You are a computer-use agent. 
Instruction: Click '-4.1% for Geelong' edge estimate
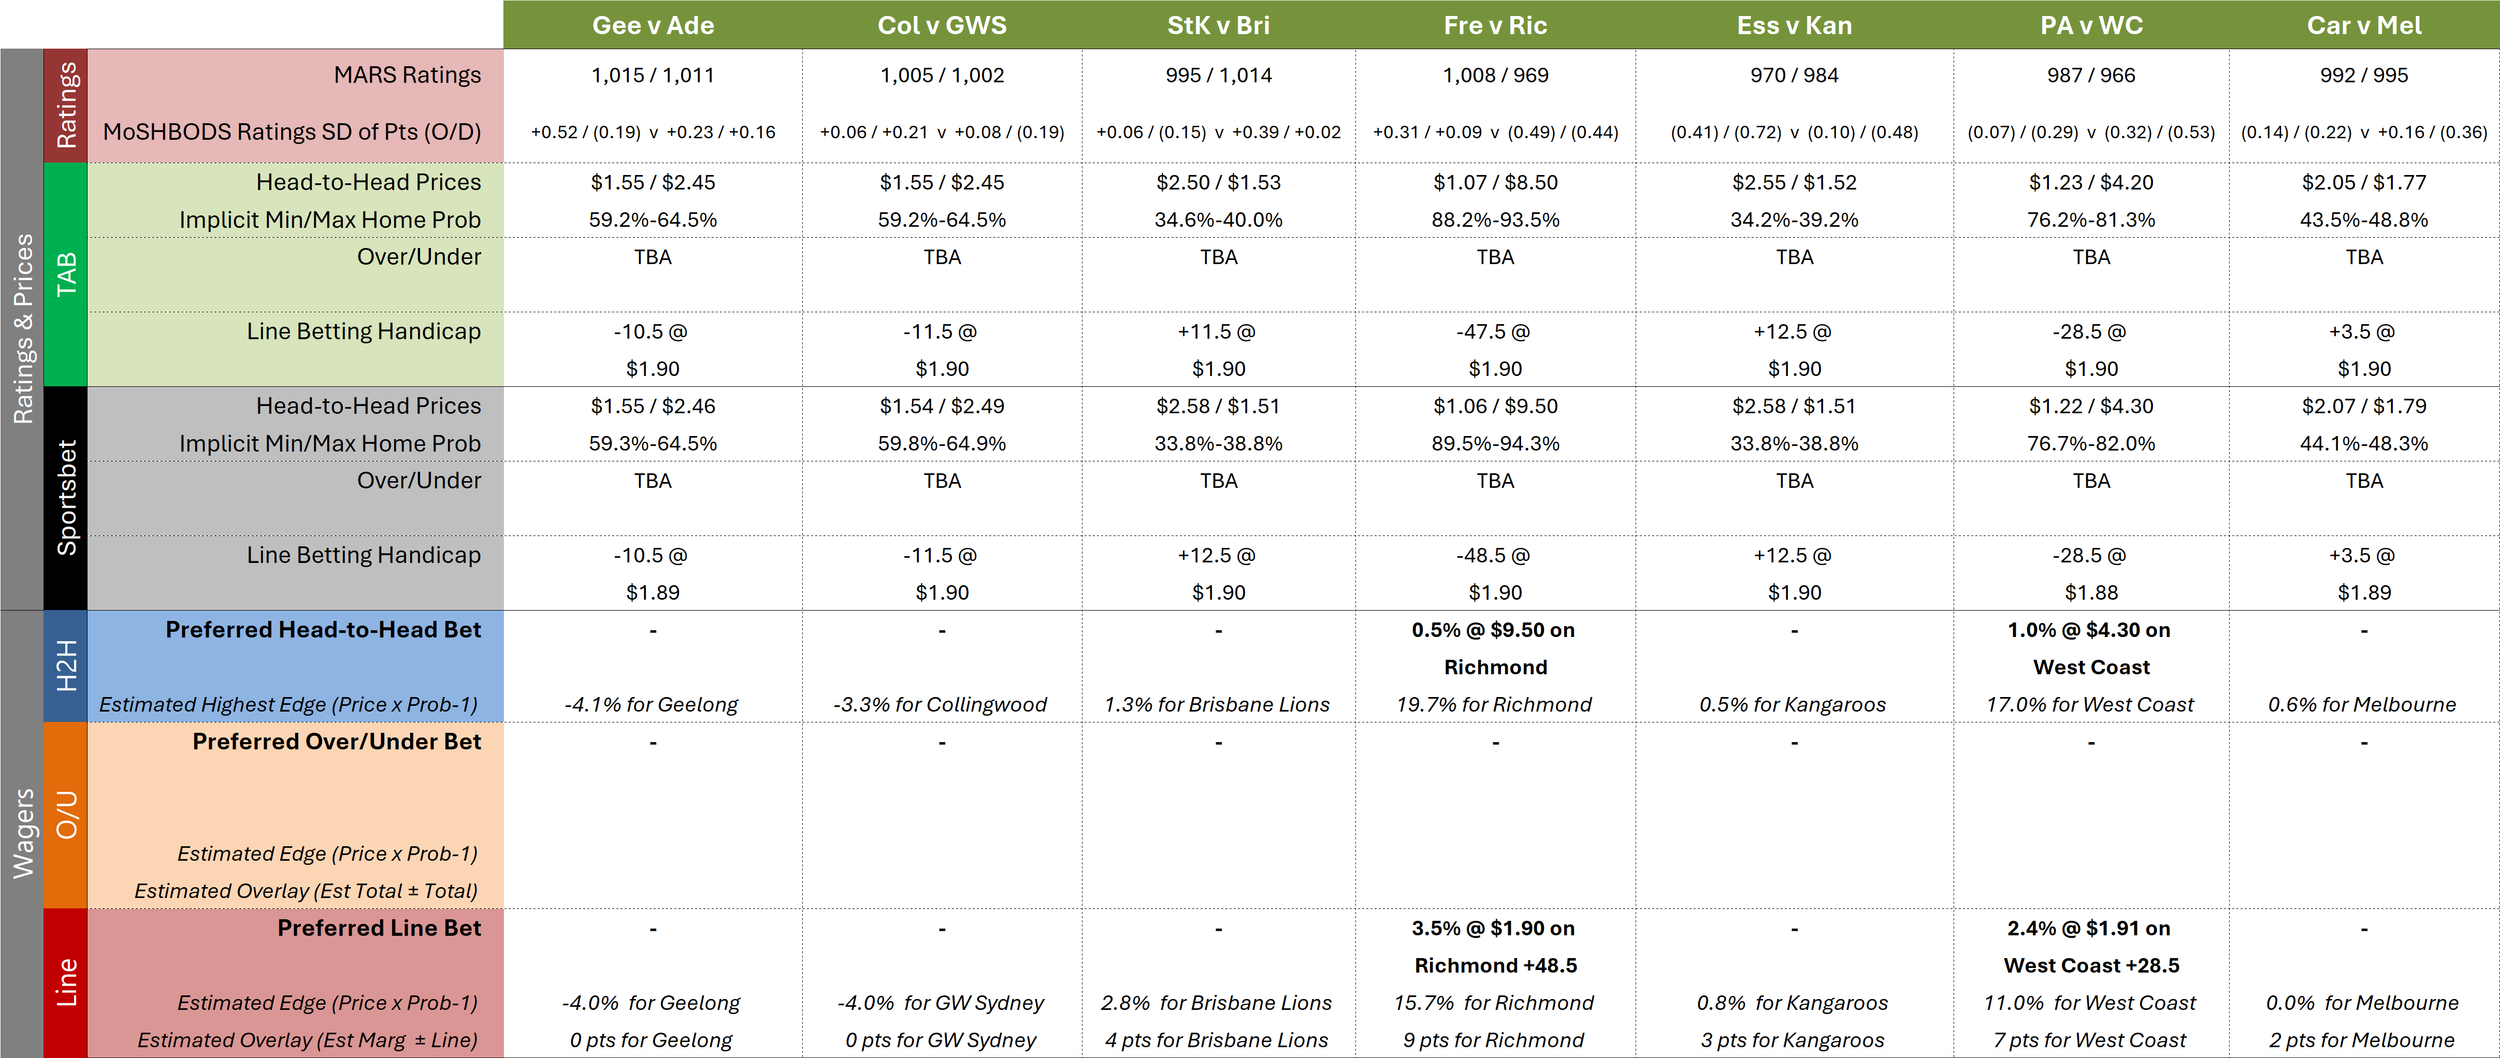point(651,705)
